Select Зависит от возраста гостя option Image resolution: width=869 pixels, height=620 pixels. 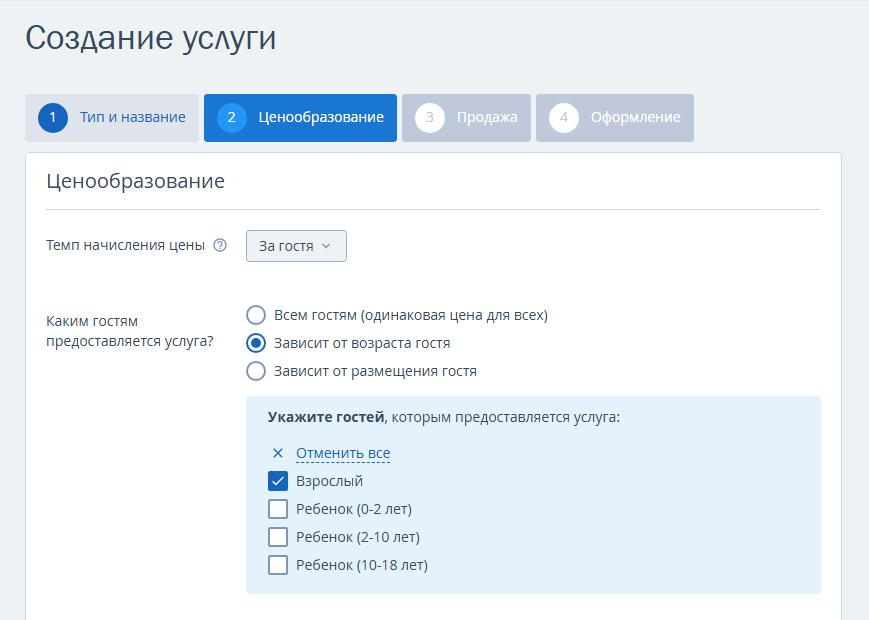tap(255, 343)
